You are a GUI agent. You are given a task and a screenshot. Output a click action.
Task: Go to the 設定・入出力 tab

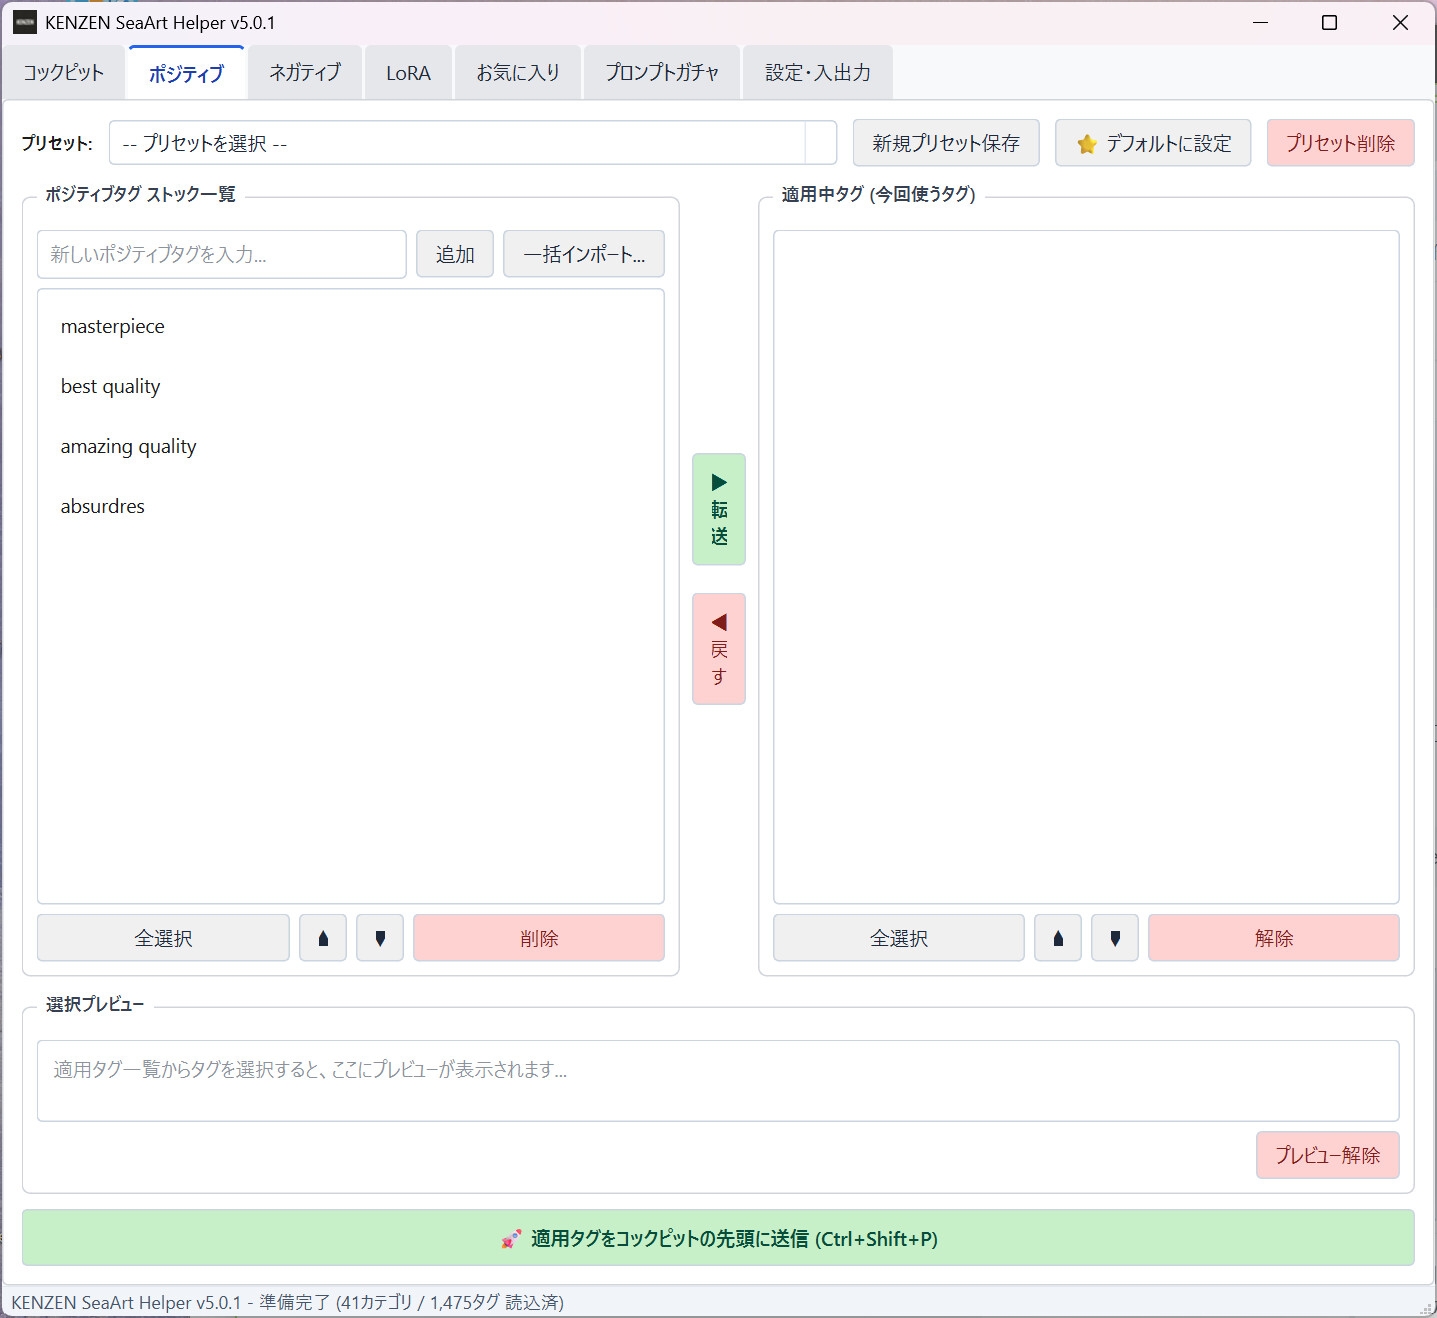pyautogui.click(x=817, y=73)
